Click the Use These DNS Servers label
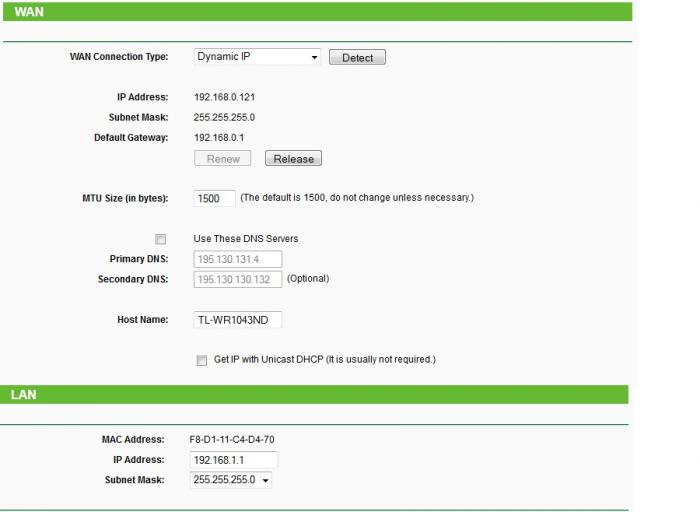This screenshot has width=700, height=512. [246, 239]
